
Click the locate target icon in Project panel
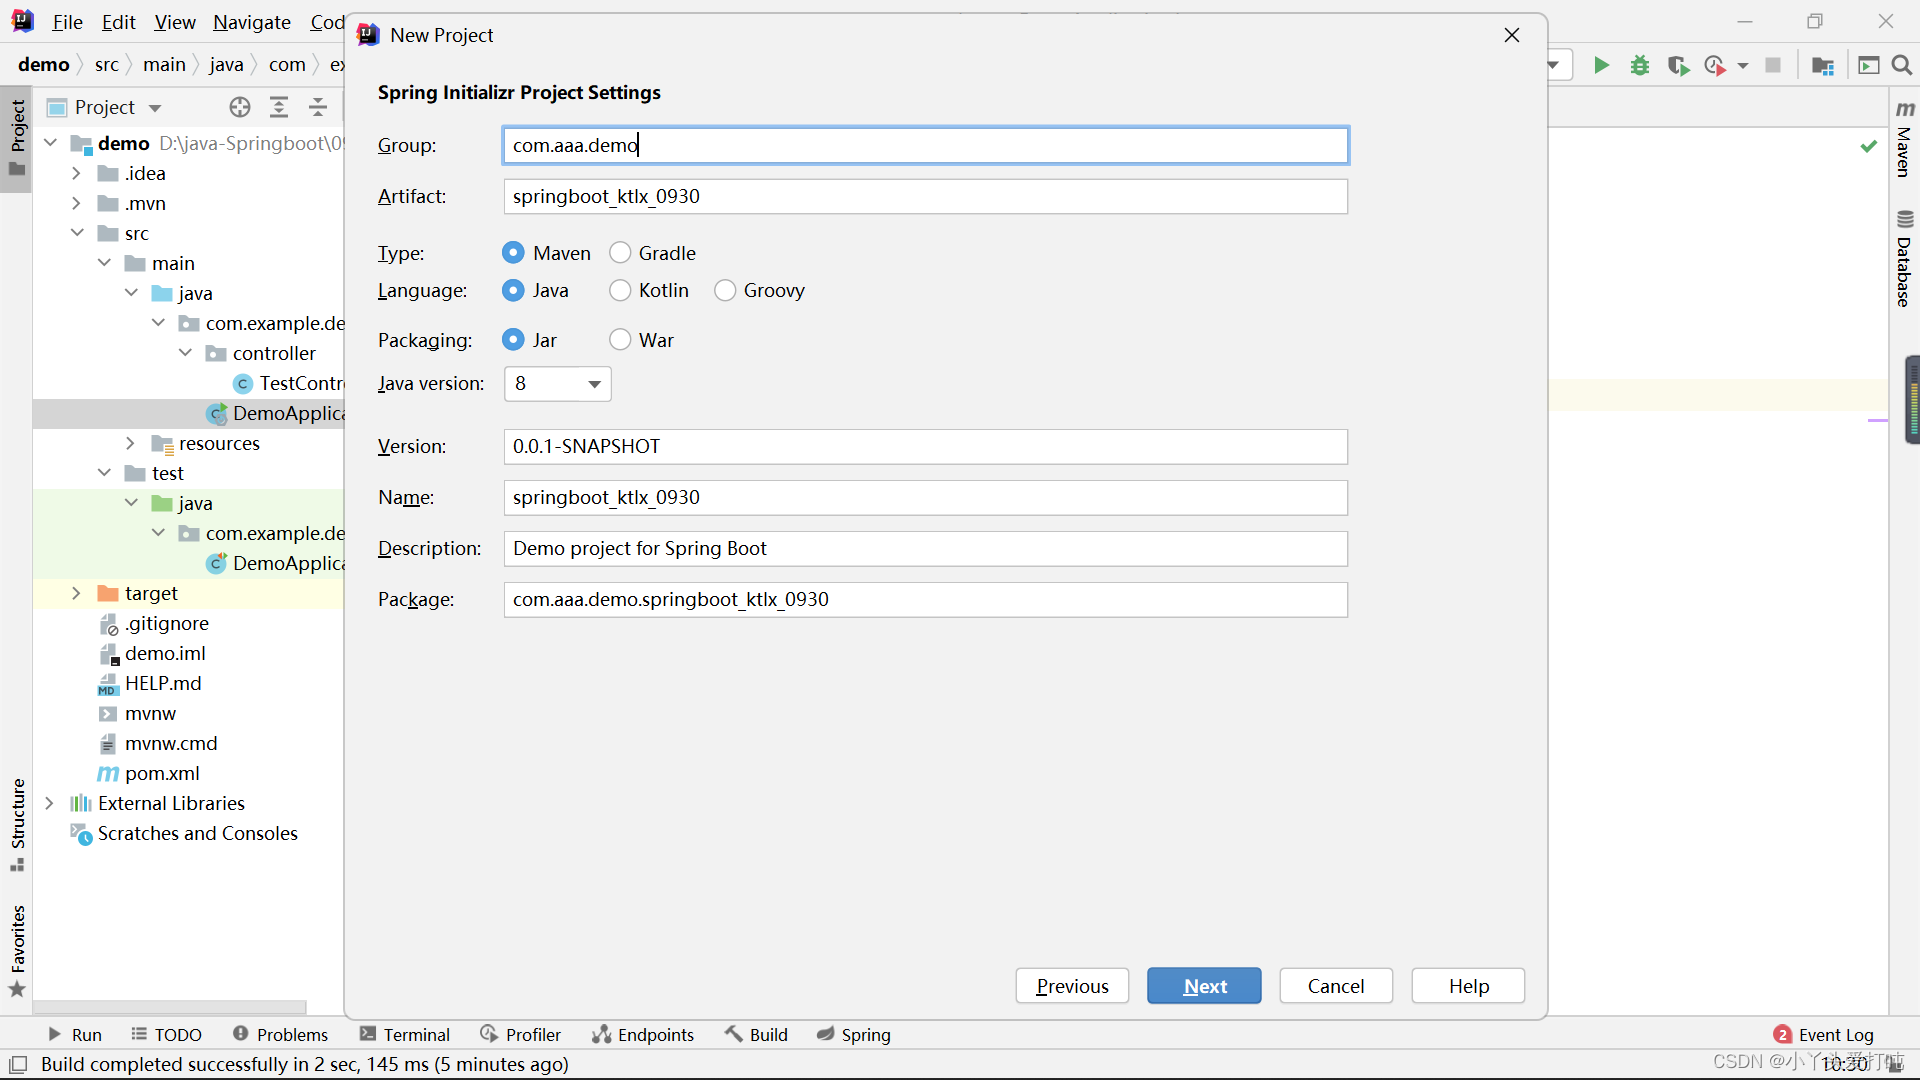point(240,107)
